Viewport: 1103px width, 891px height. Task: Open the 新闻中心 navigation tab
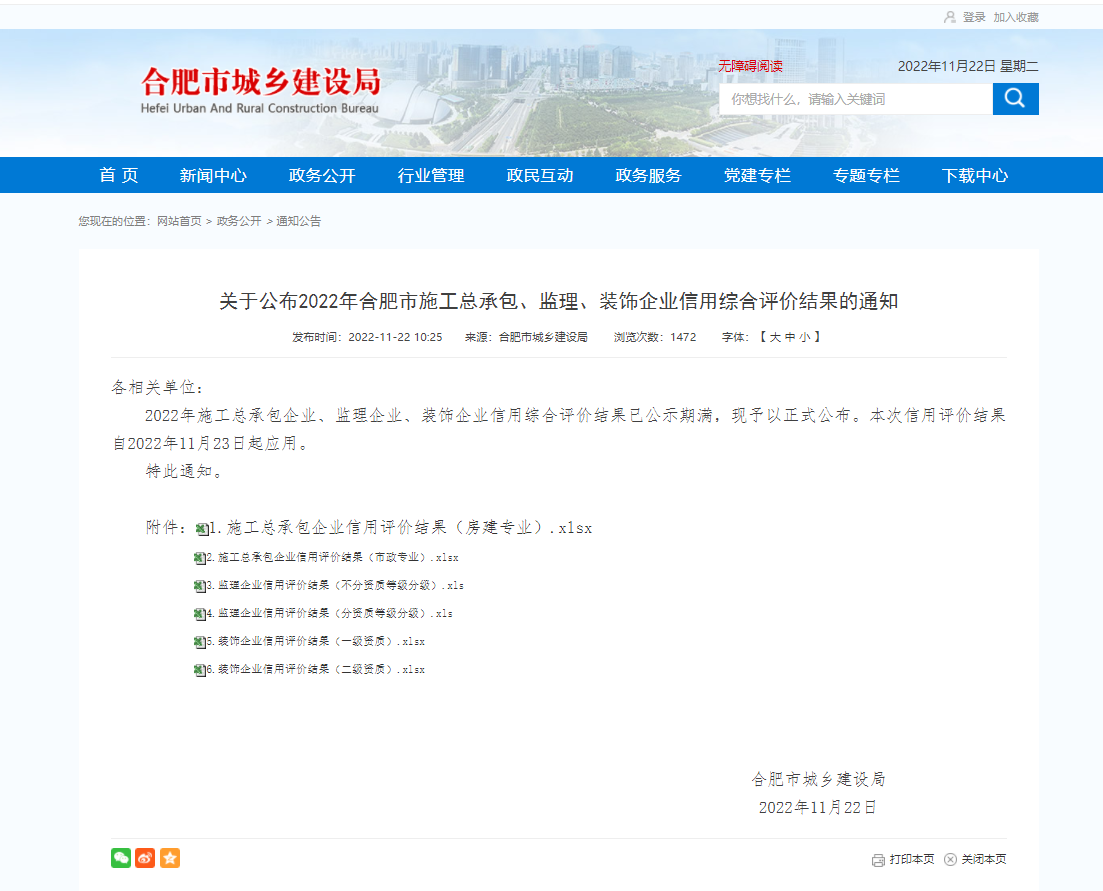coord(213,175)
